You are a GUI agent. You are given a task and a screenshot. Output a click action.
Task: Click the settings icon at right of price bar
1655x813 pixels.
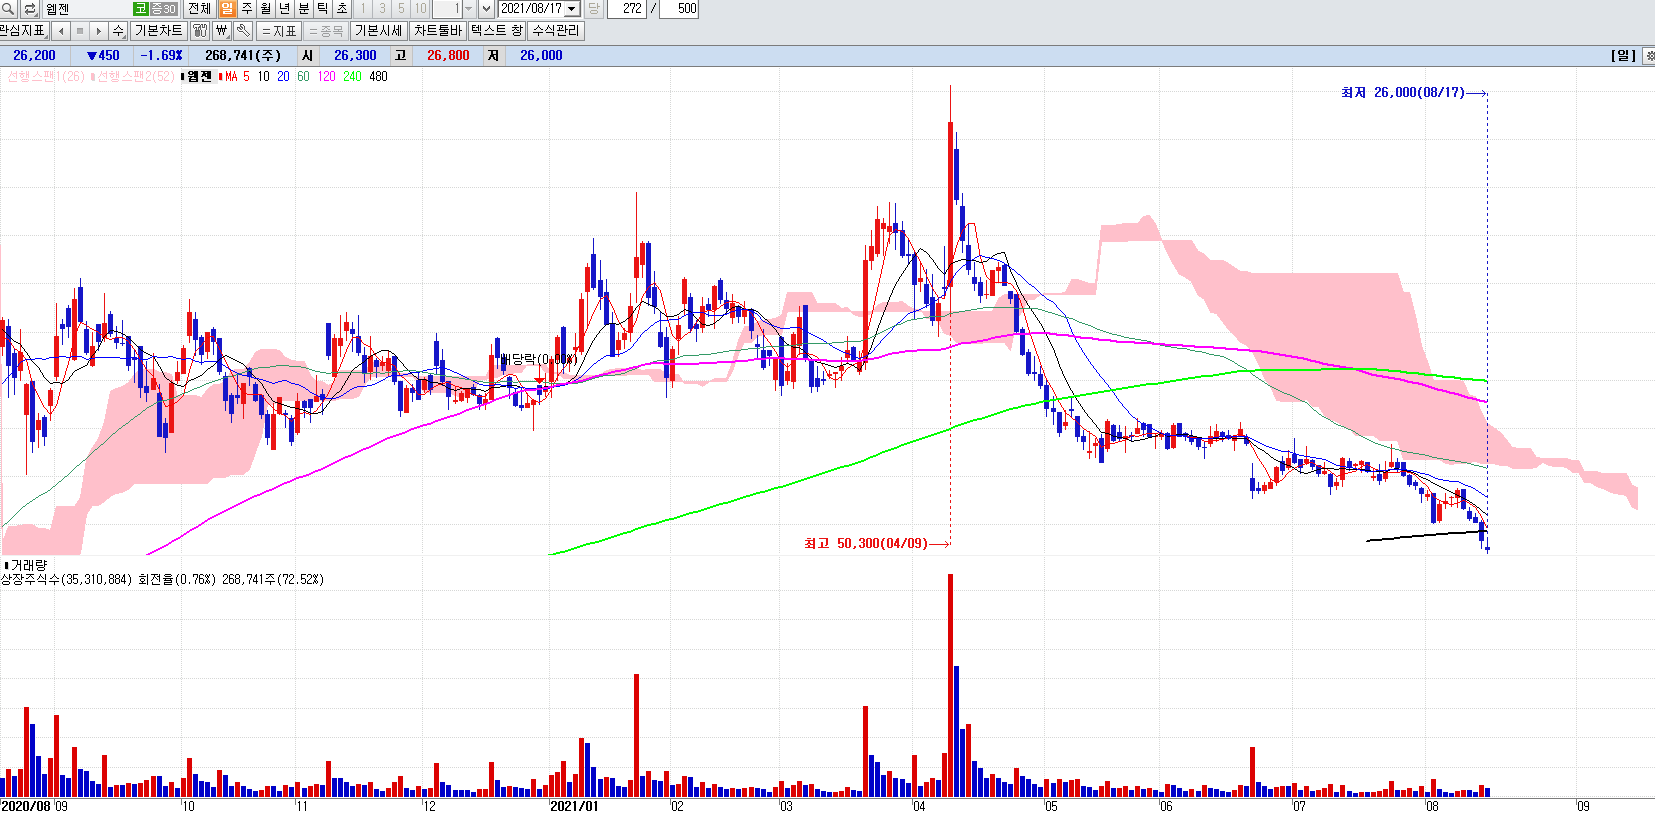coord(1648,55)
